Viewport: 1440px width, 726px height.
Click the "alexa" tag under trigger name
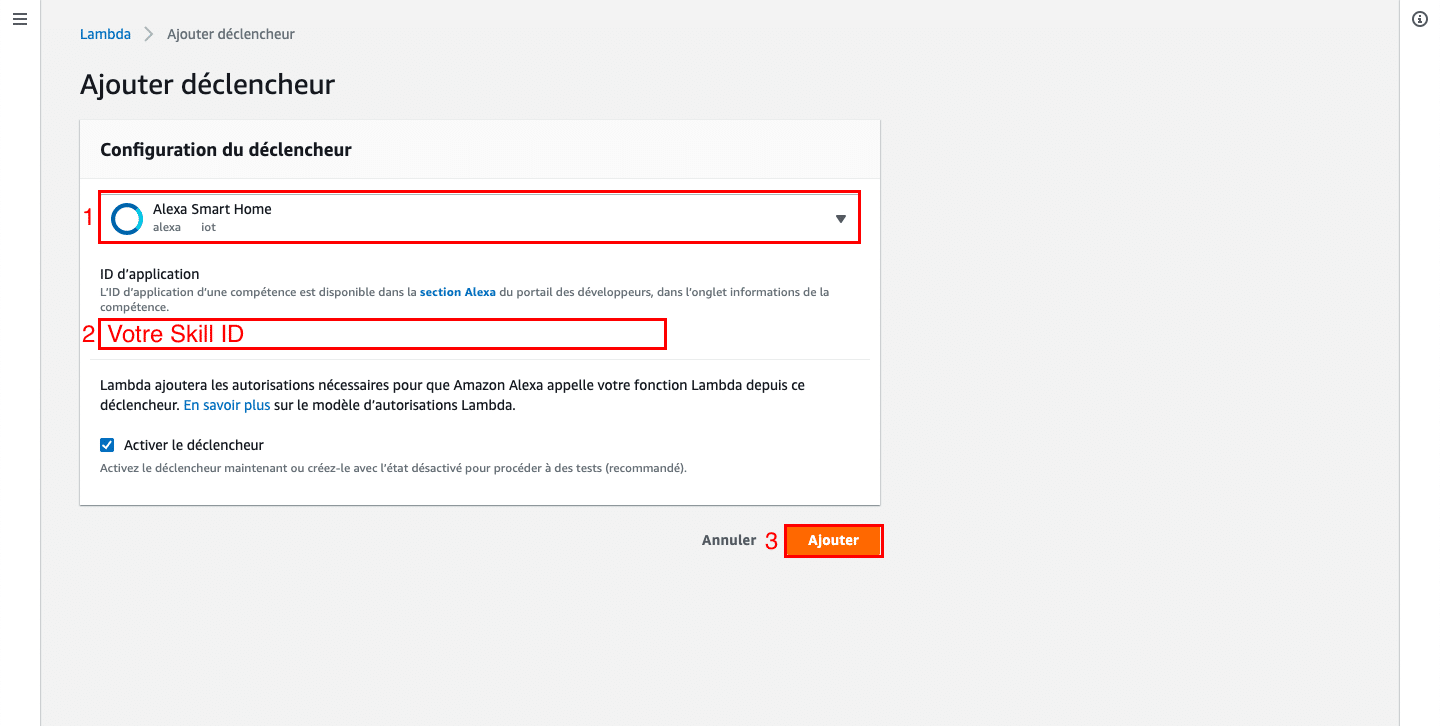coord(167,227)
